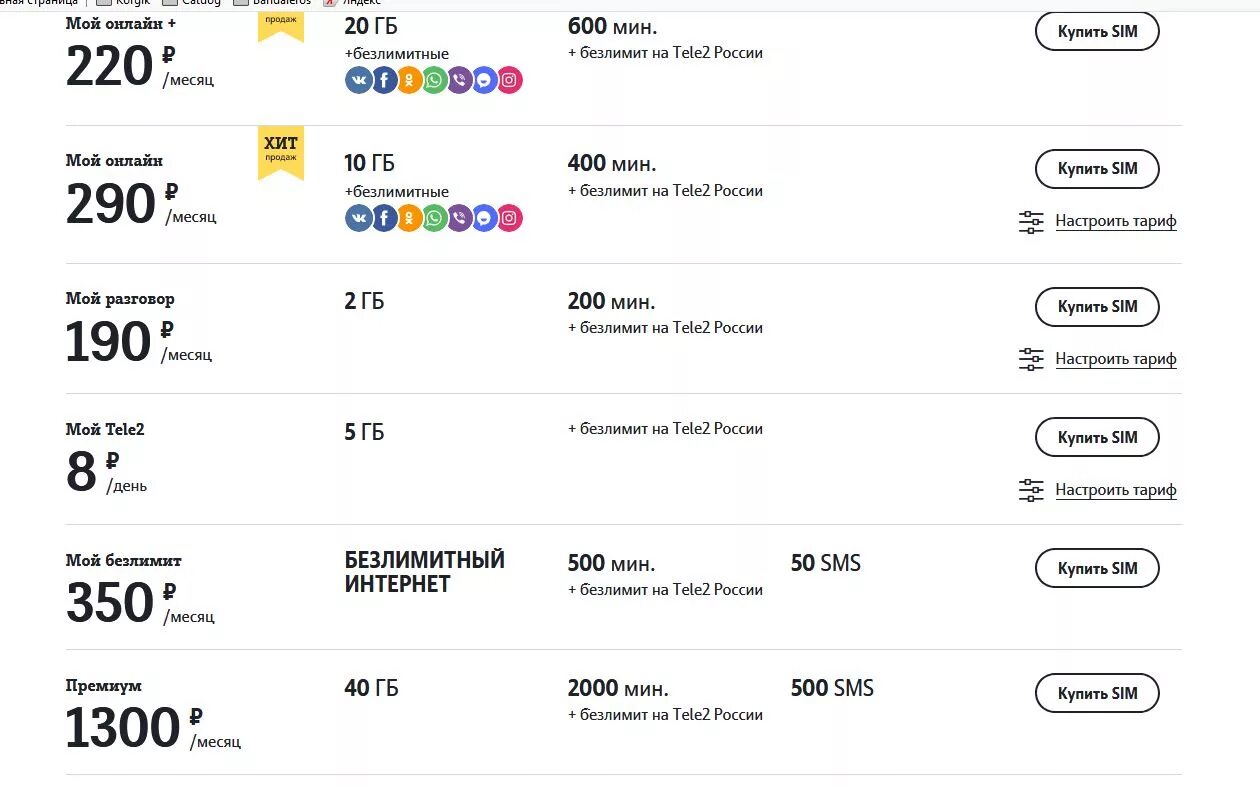Click the sliders icon in the Мой разговор row
1260x788 pixels.
pos(1031,359)
